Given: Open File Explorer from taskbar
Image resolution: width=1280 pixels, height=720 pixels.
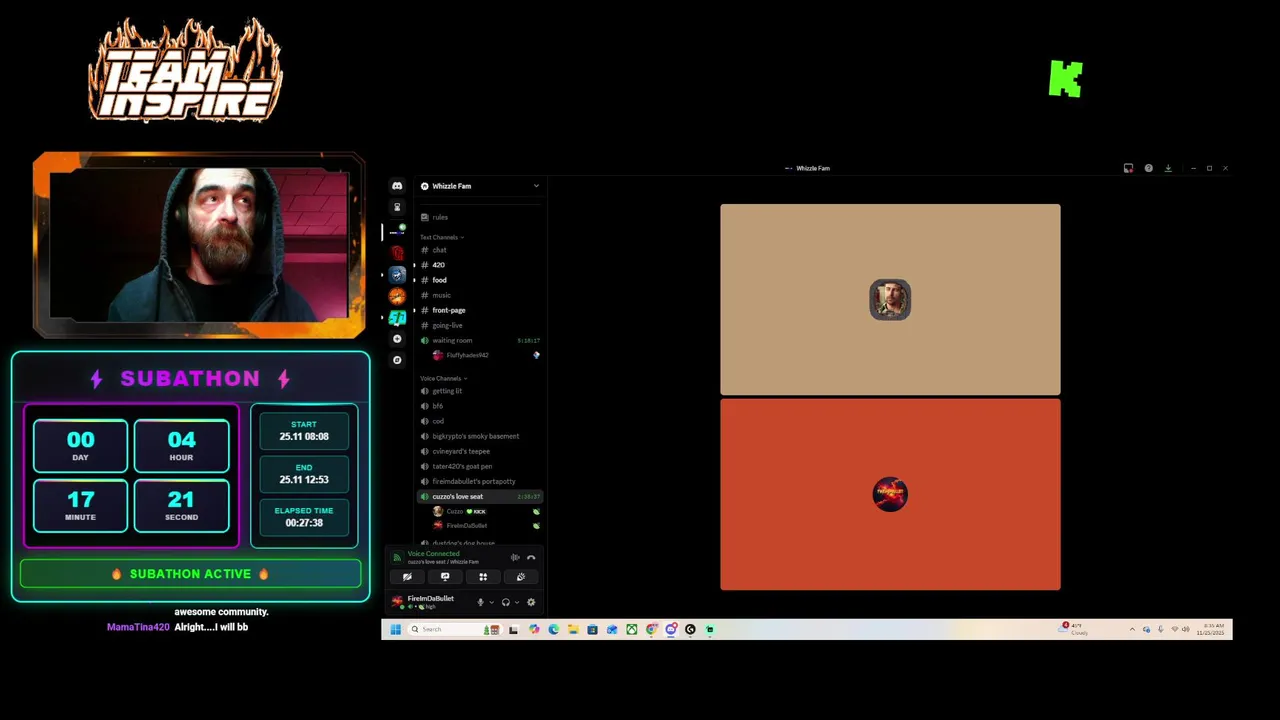Looking at the screenshot, I should point(573,629).
